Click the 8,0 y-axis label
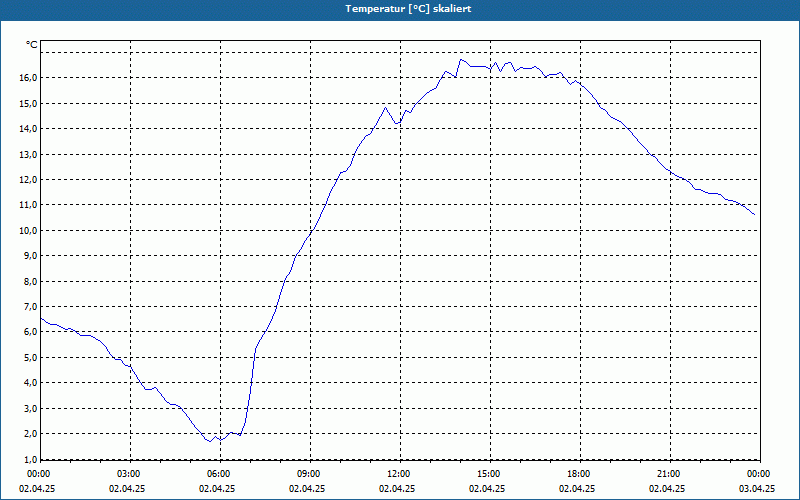 [x=30, y=282]
